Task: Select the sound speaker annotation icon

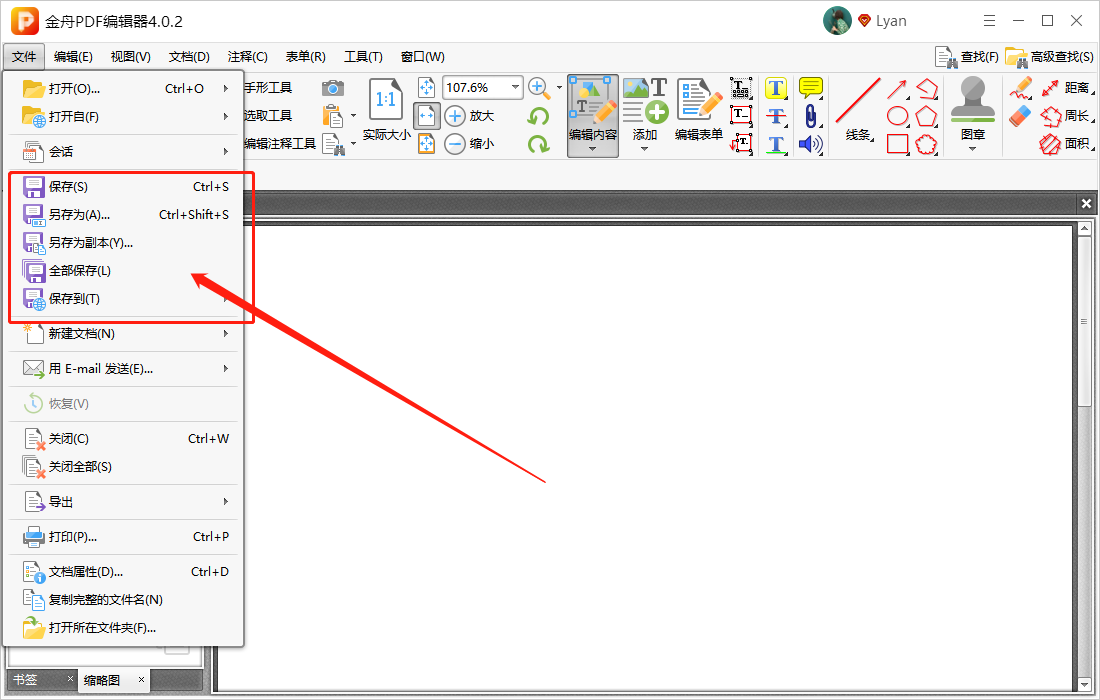Action: [810, 144]
